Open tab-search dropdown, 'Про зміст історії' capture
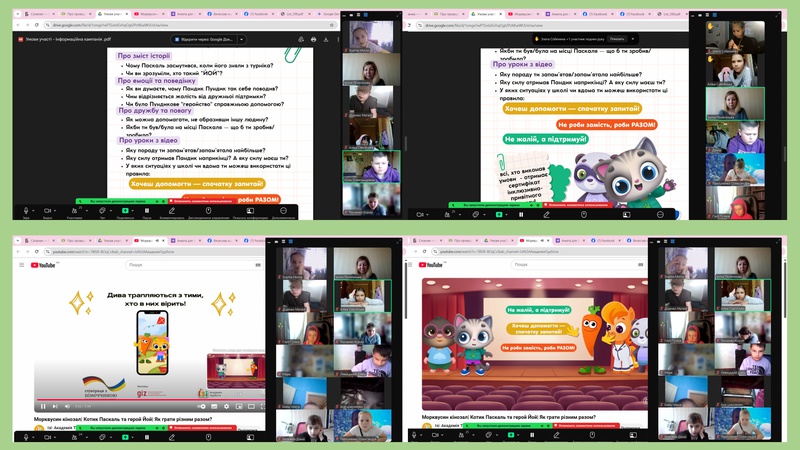Viewport: 800px width, 450px height. pos(17,14)
